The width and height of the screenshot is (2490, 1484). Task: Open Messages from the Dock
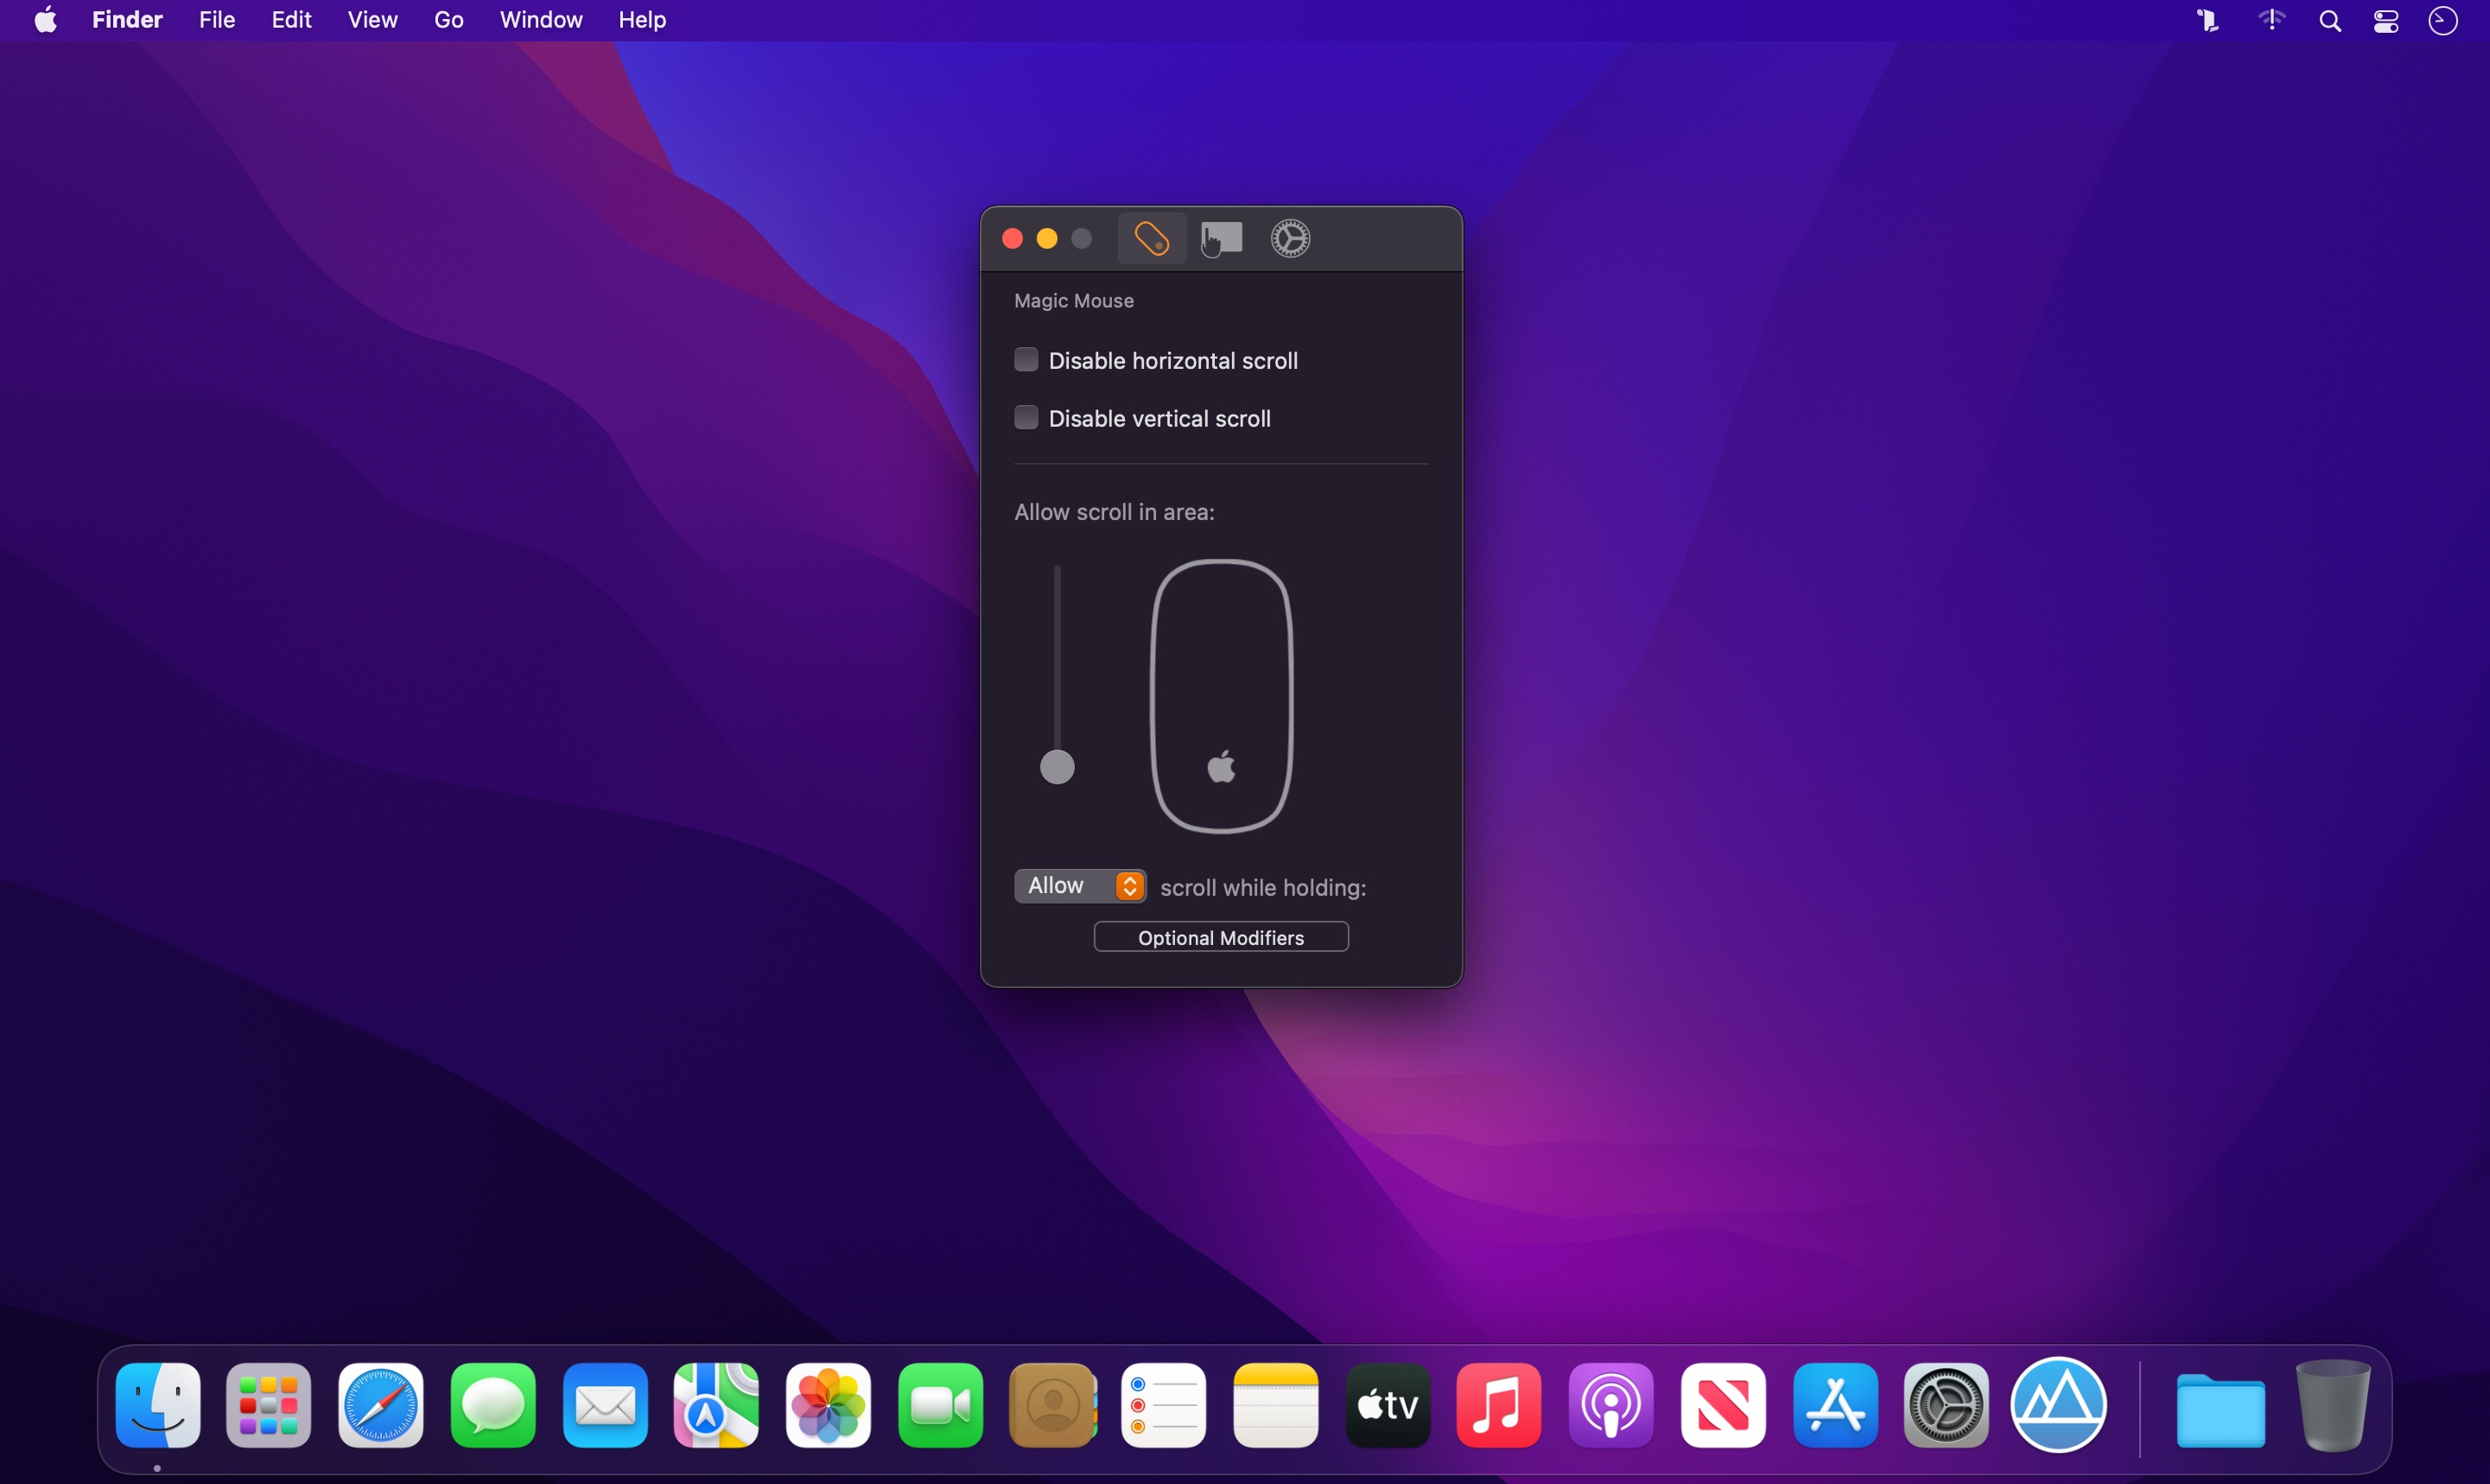coord(493,1405)
